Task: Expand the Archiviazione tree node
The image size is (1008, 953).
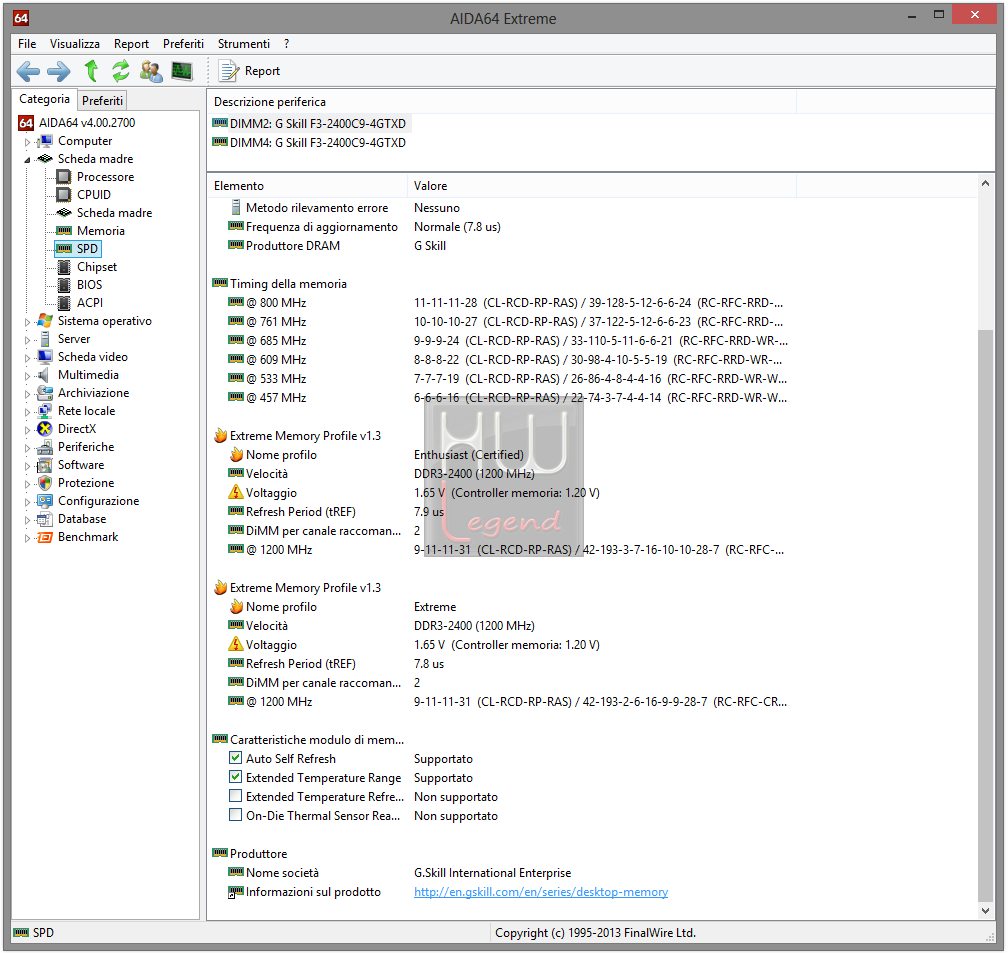Action: click(27, 394)
